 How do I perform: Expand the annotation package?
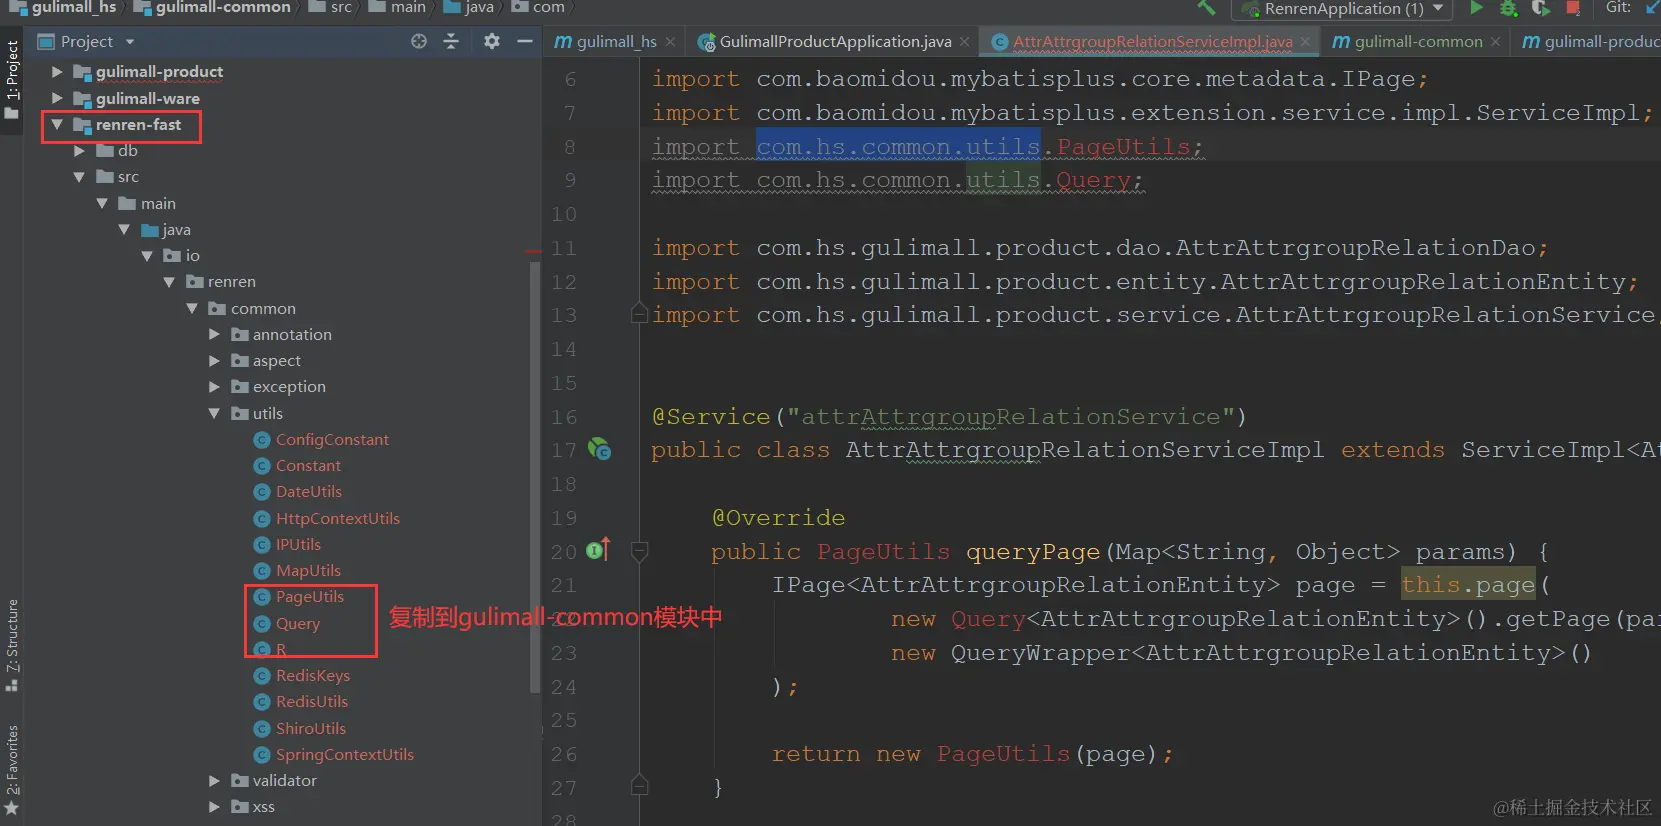[x=214, y=335]
